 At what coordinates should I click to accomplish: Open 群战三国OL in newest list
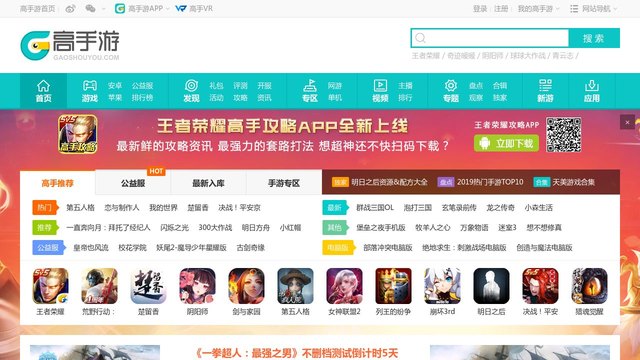(x=375, y=208)
